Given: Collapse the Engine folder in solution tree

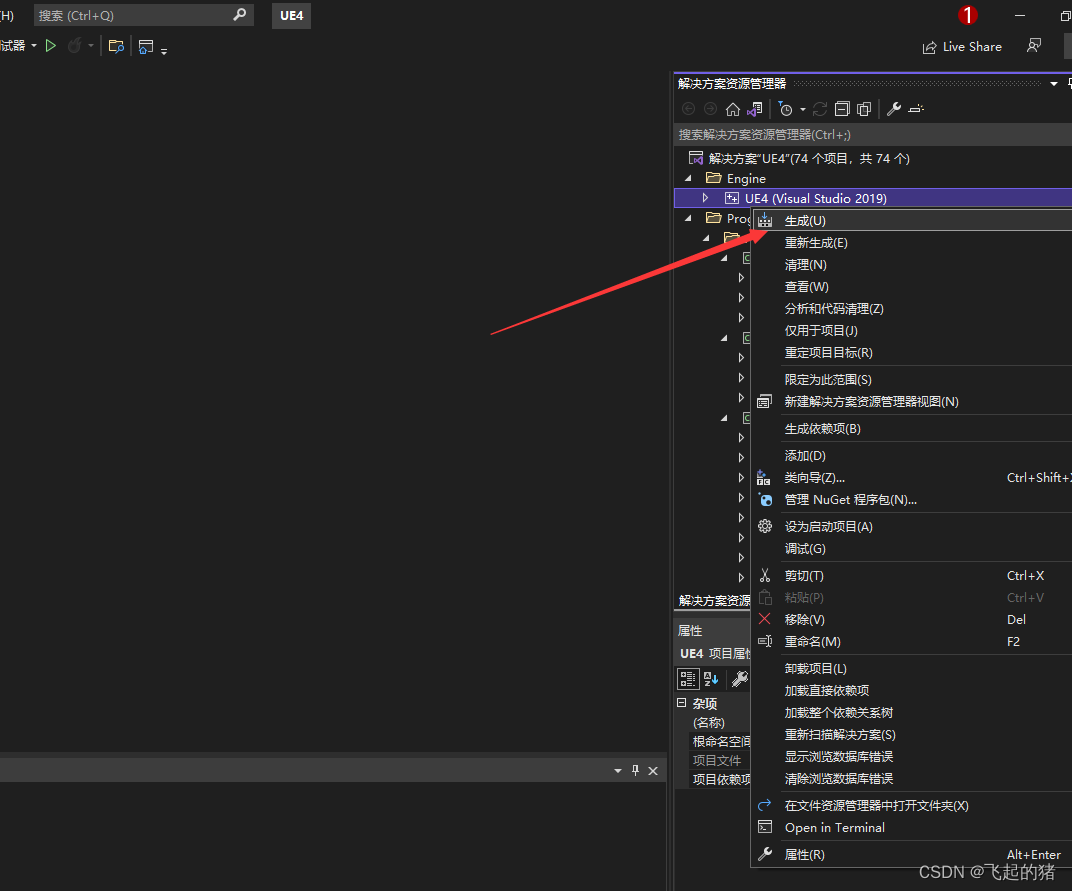Looking at the screenshot, I should pos(687,178).
